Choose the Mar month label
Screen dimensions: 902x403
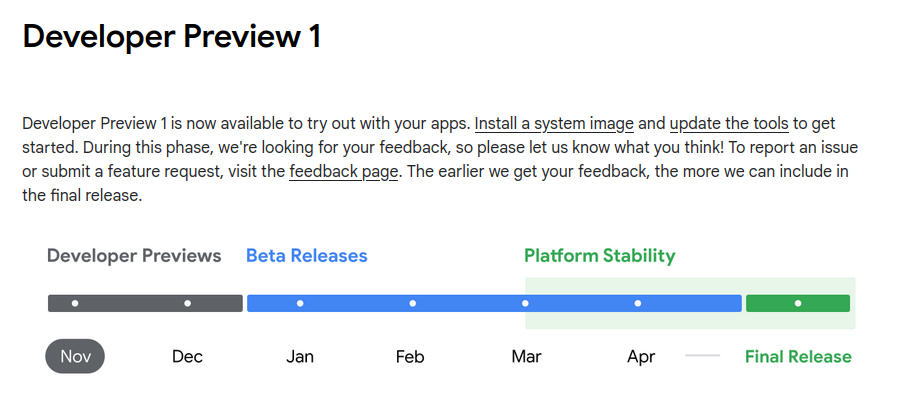[526, 356]
